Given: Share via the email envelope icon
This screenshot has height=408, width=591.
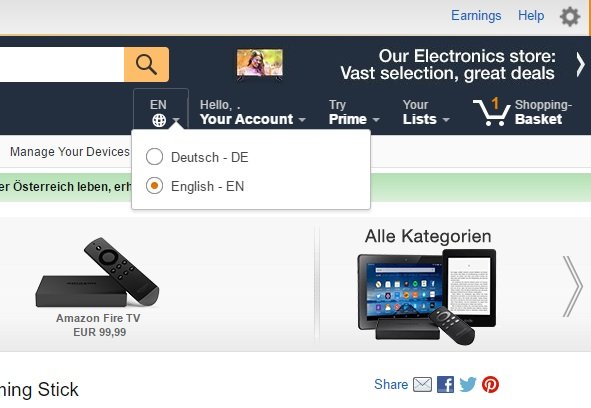Looking at the screenshot, I should coord(422,385).
